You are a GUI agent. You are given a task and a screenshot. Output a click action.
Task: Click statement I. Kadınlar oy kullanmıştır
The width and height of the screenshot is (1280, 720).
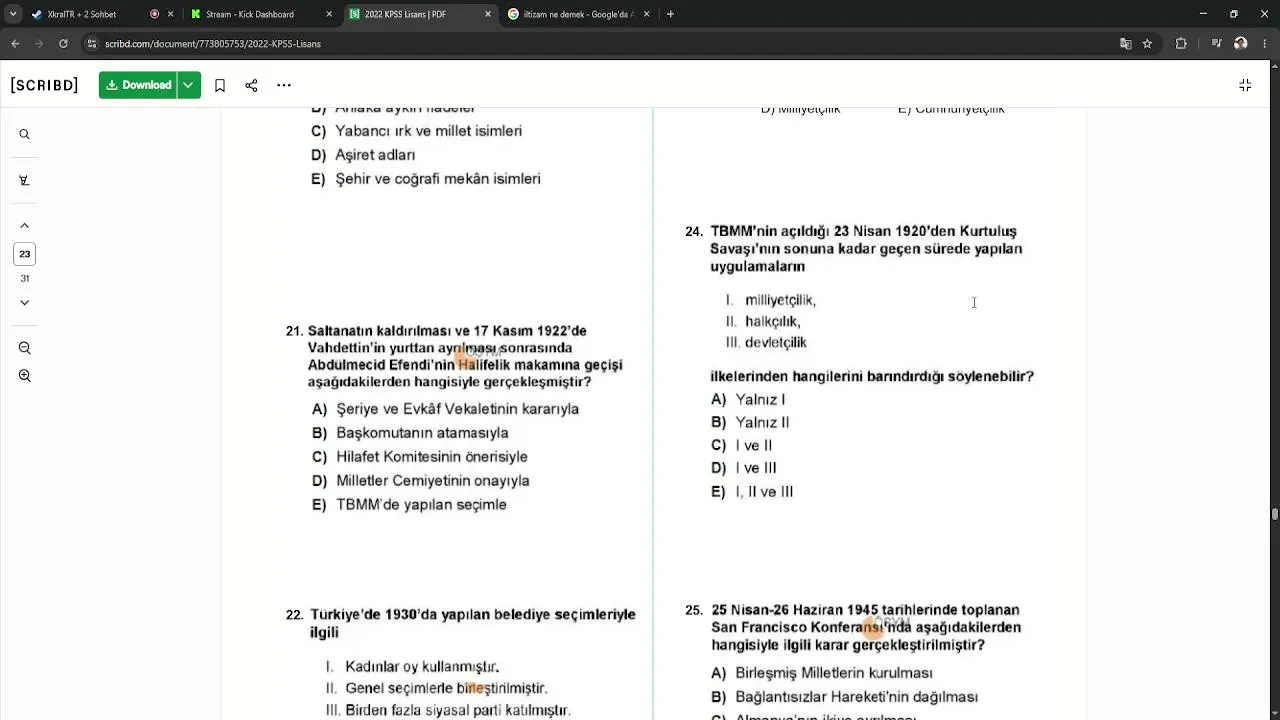point(413,667)
